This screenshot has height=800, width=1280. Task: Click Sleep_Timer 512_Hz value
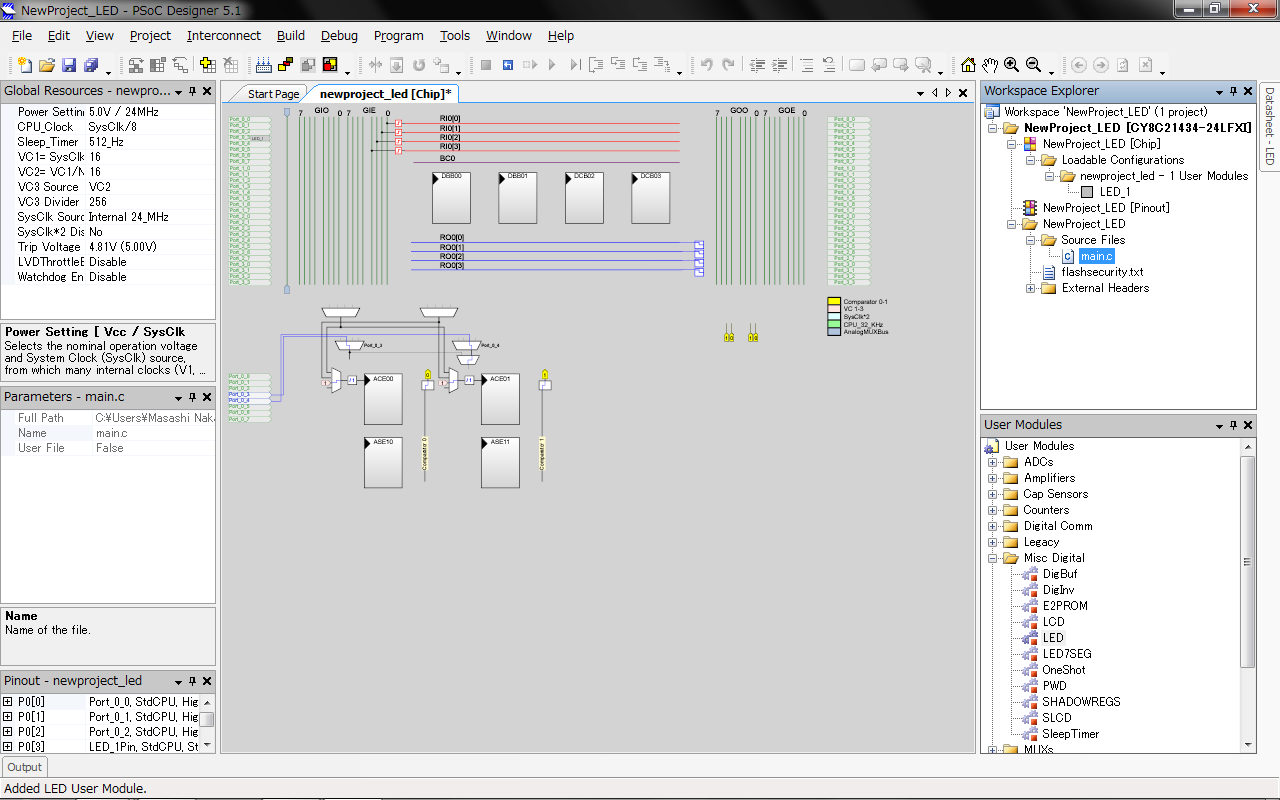(x=150, y=142)
